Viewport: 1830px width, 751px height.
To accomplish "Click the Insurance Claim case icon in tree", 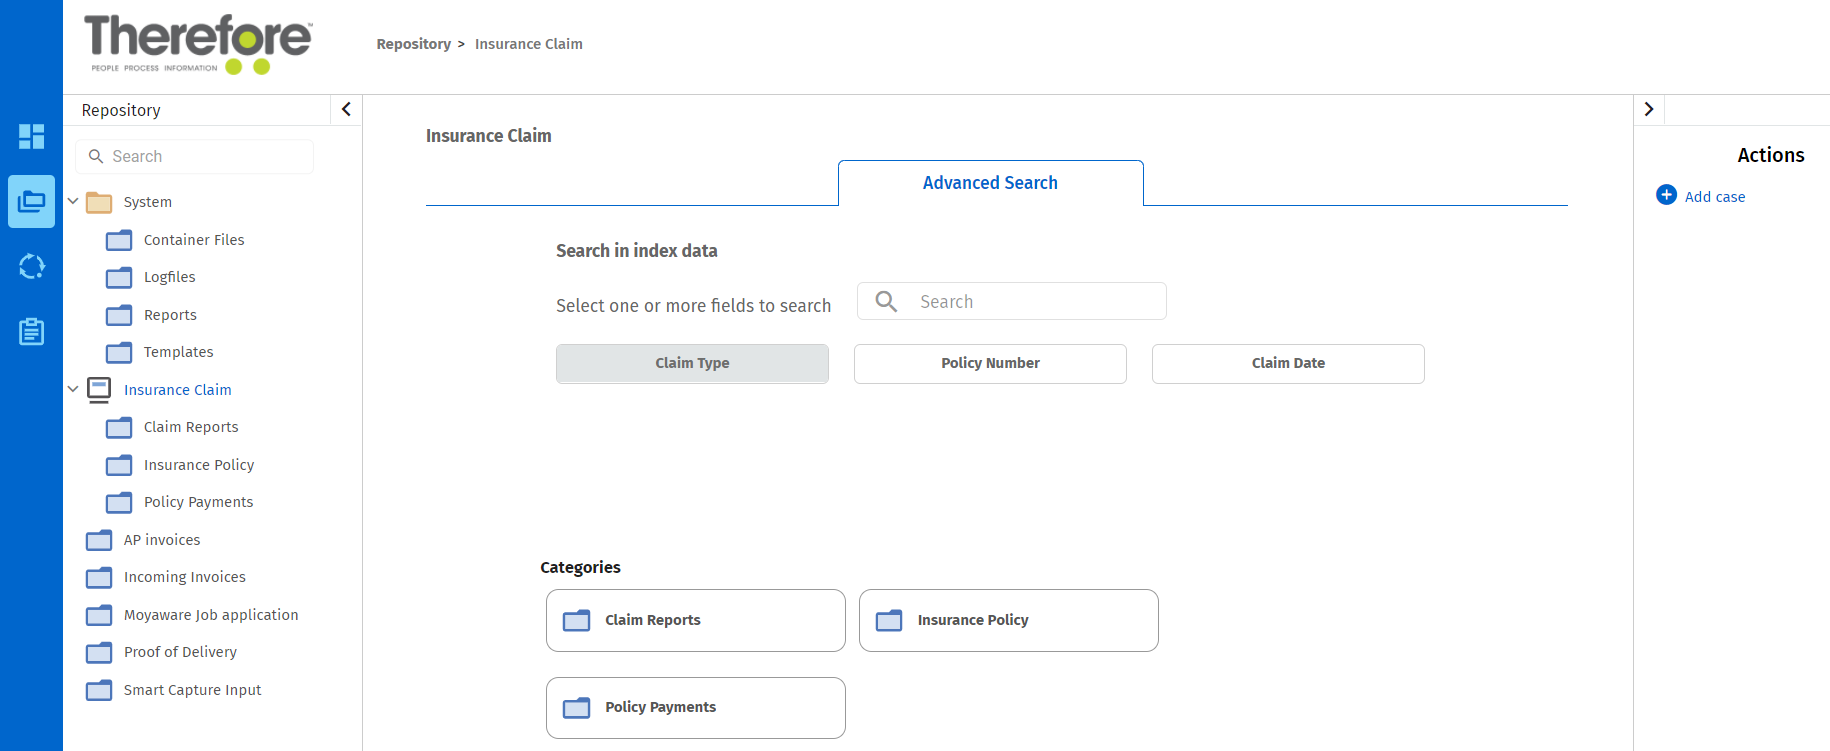I will coord(99,390).
